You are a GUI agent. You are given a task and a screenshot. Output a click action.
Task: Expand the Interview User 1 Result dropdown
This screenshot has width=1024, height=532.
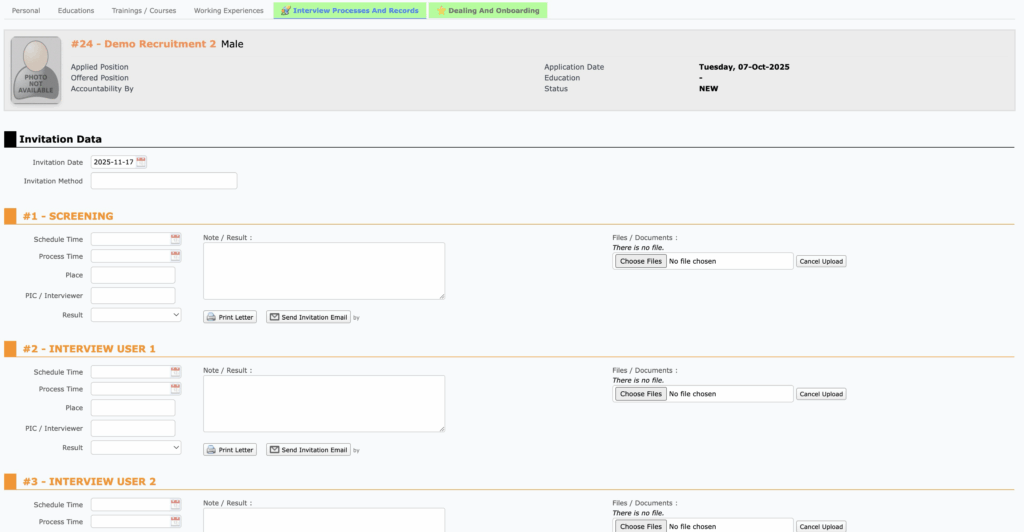136,448
